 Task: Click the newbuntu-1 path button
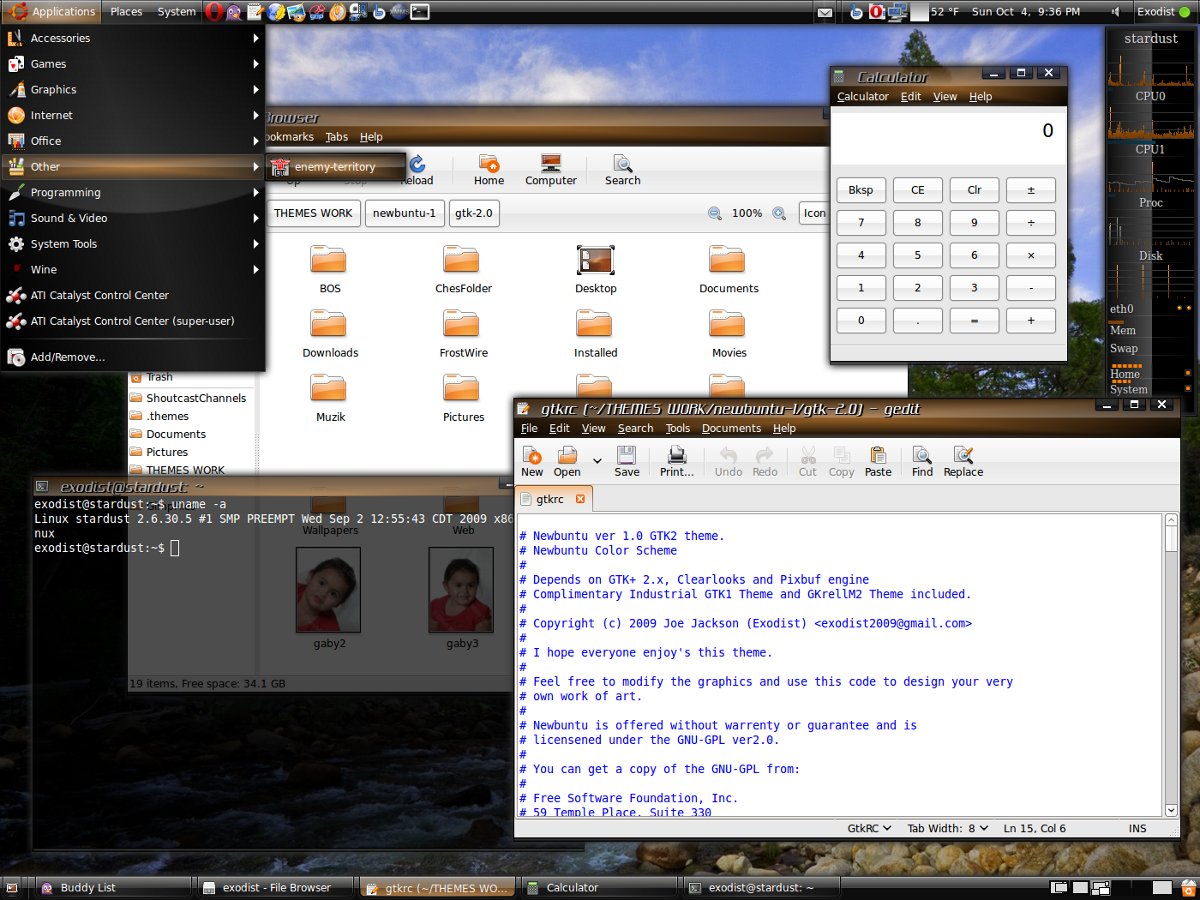pos(405,213)
